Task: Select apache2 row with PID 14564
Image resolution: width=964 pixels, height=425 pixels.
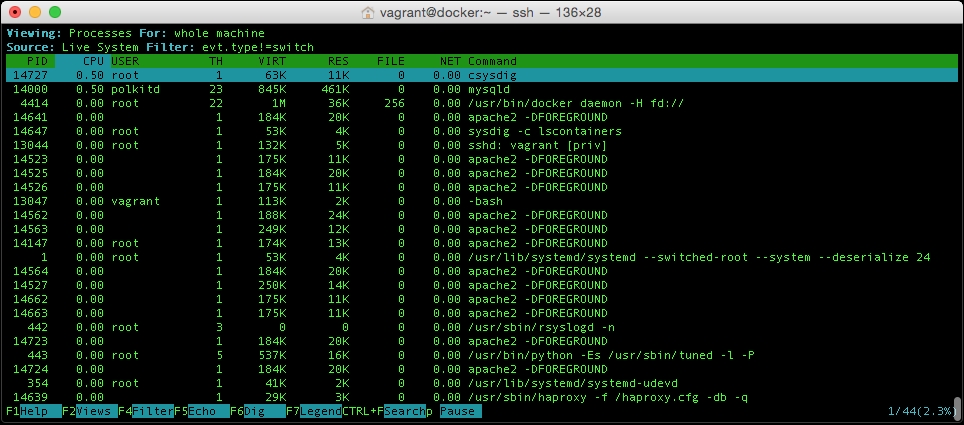Action: pos(482,271)
